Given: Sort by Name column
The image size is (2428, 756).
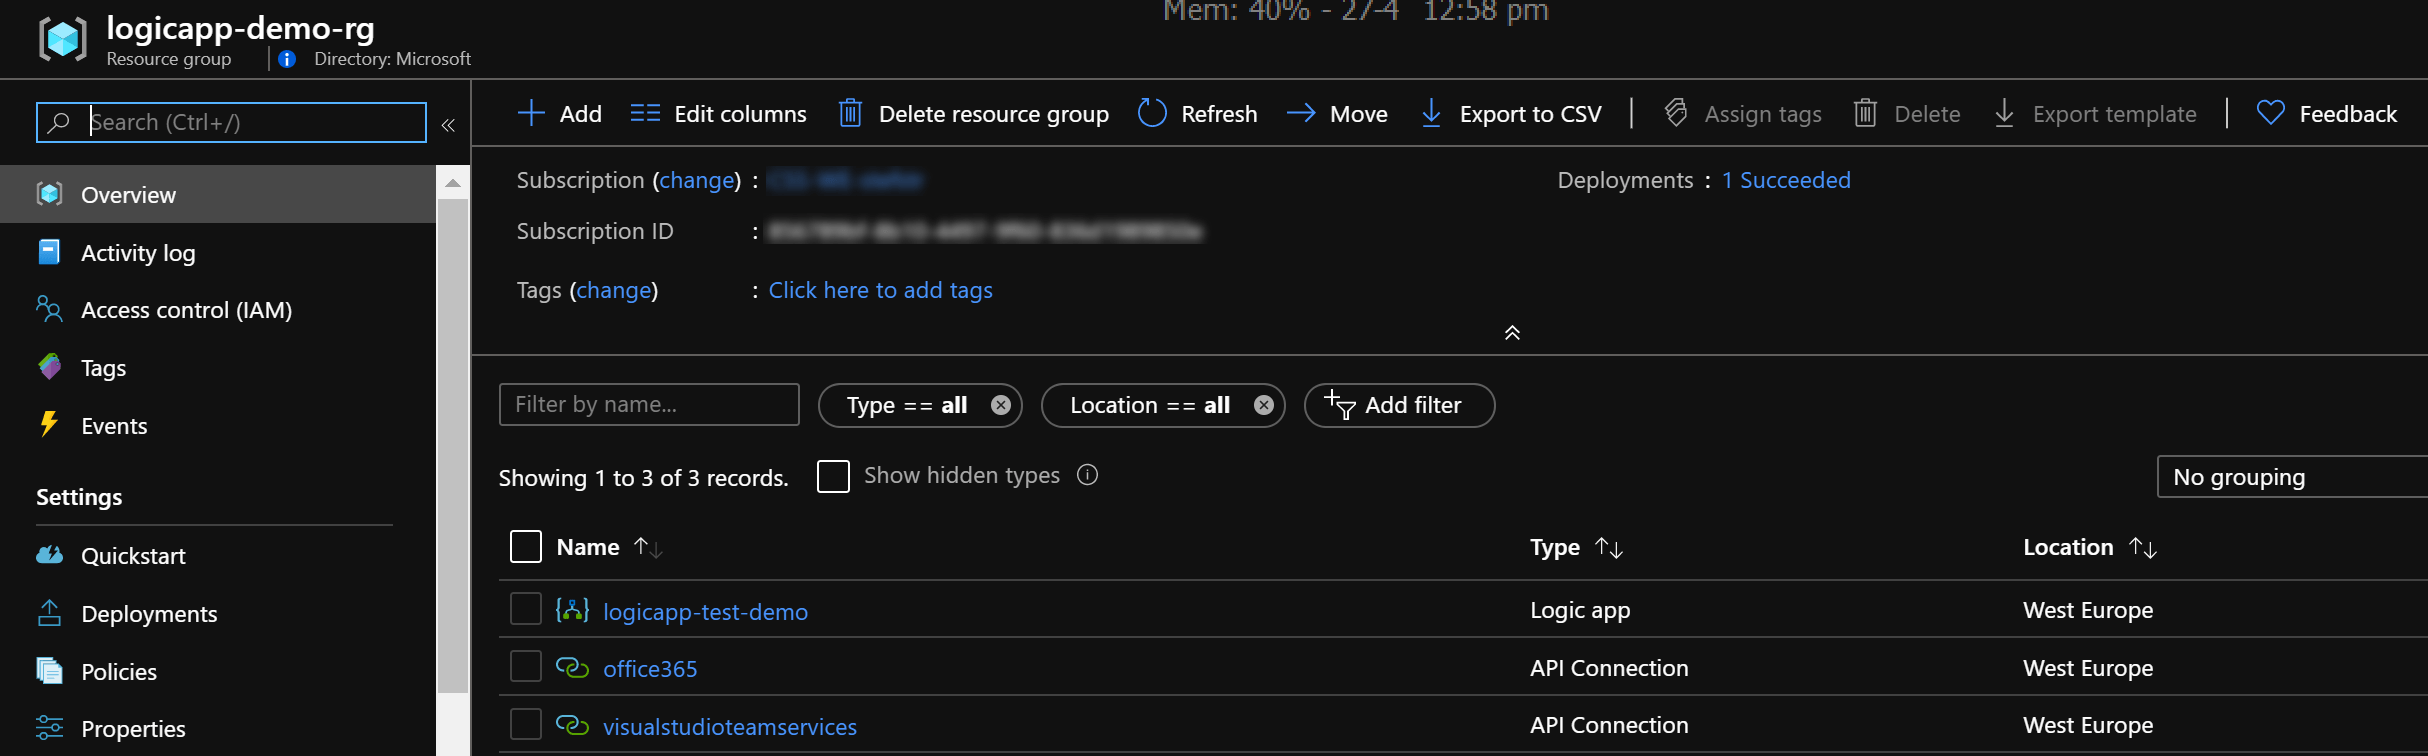Looking at the screenshot, I should pyautogui.click(x=609, y=547).
